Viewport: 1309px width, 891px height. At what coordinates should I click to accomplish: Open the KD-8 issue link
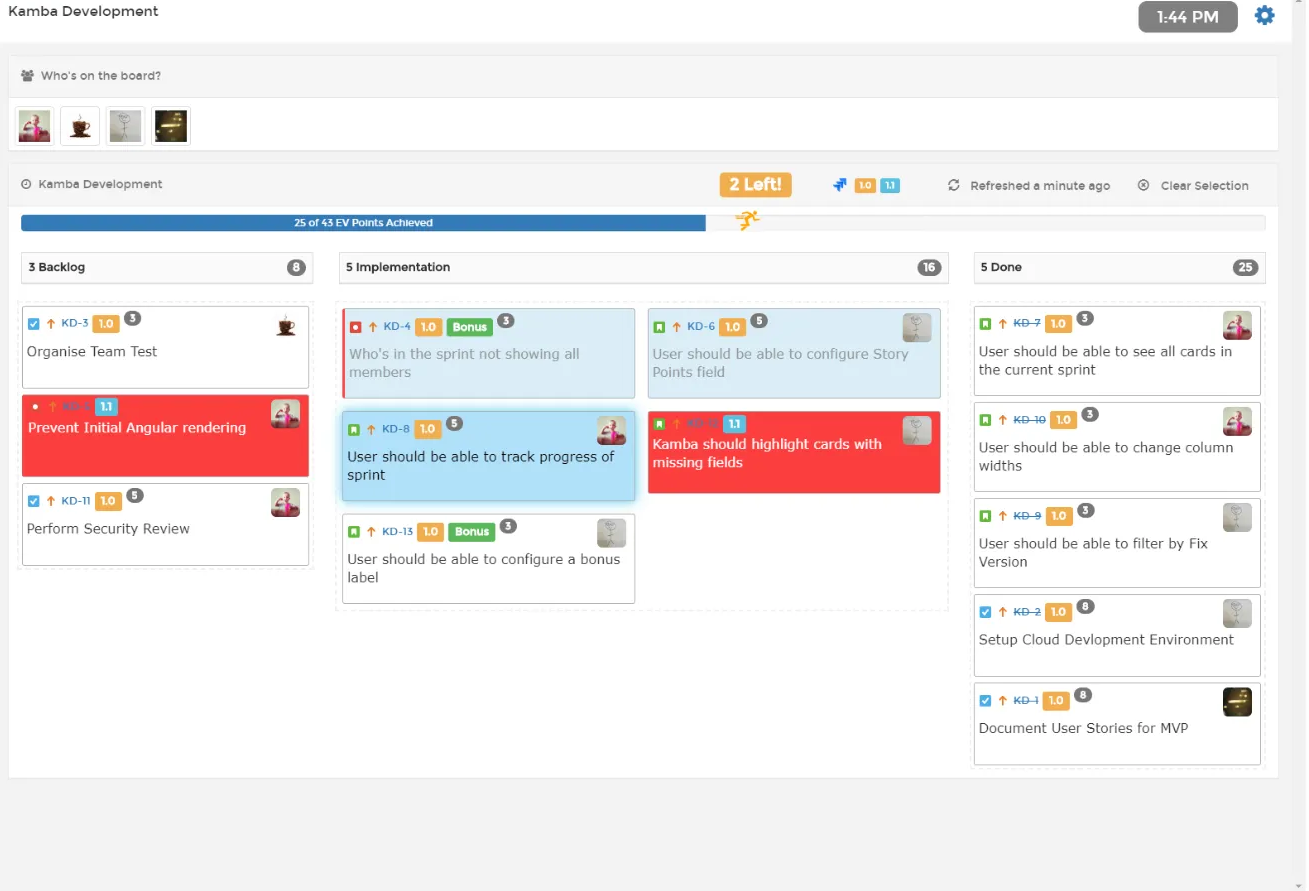pyautogui.click(x=395, y=430)
